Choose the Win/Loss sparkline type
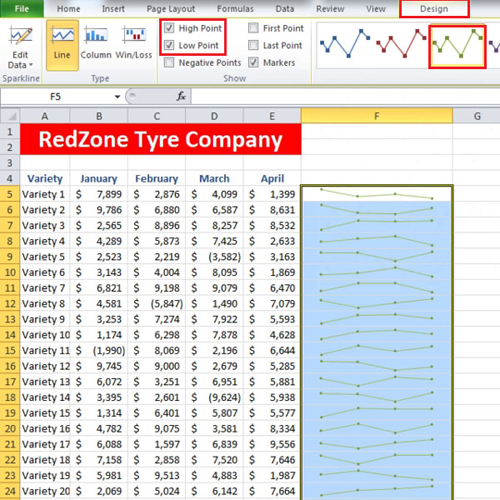 pos(134,43)
